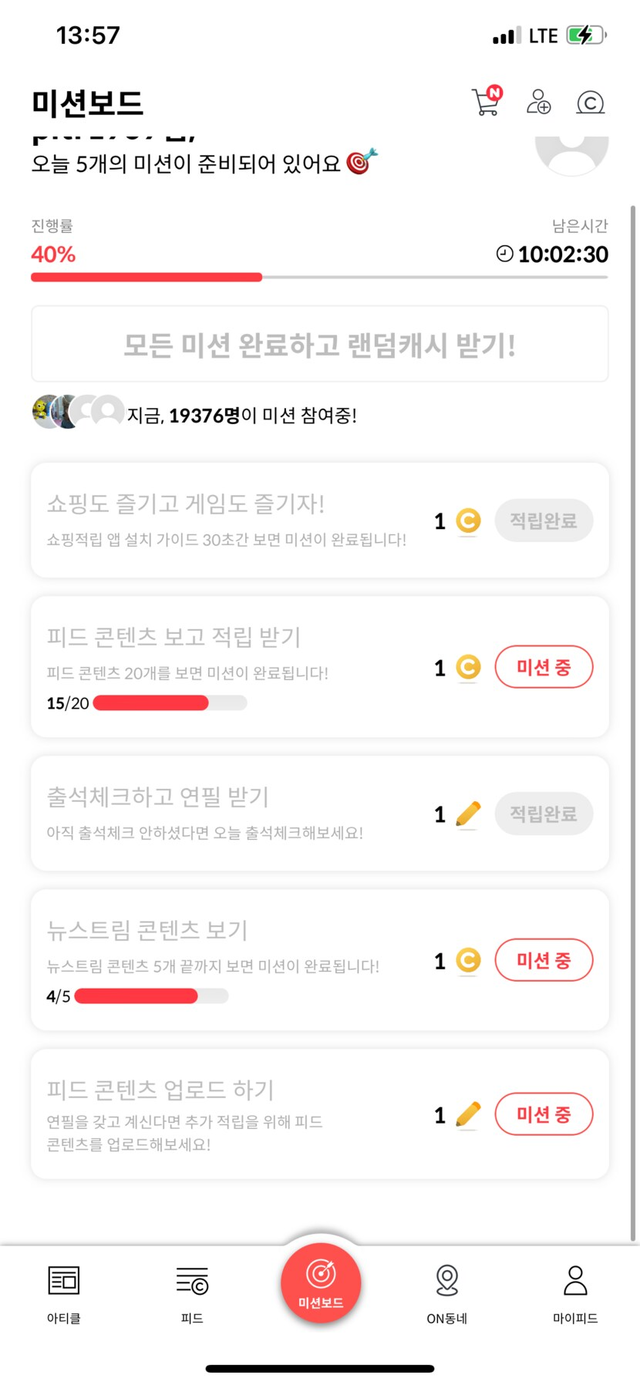Open the cash coin icon in header
640x1385 pixels.
click(x=591, y=102)
